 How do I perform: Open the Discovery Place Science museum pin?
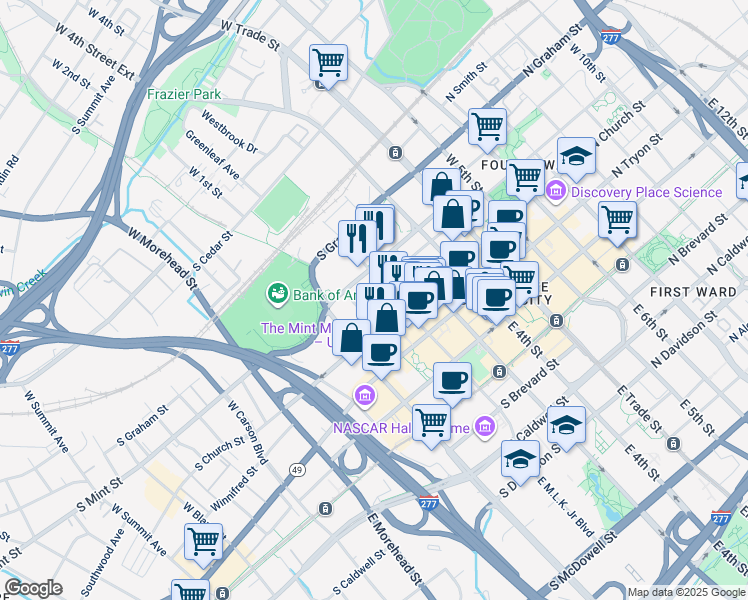556,192
